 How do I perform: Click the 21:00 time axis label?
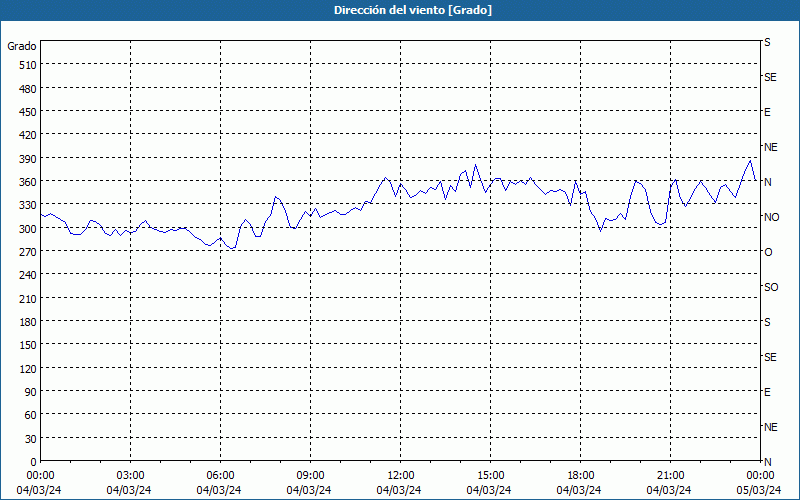[x=670, y=476]
